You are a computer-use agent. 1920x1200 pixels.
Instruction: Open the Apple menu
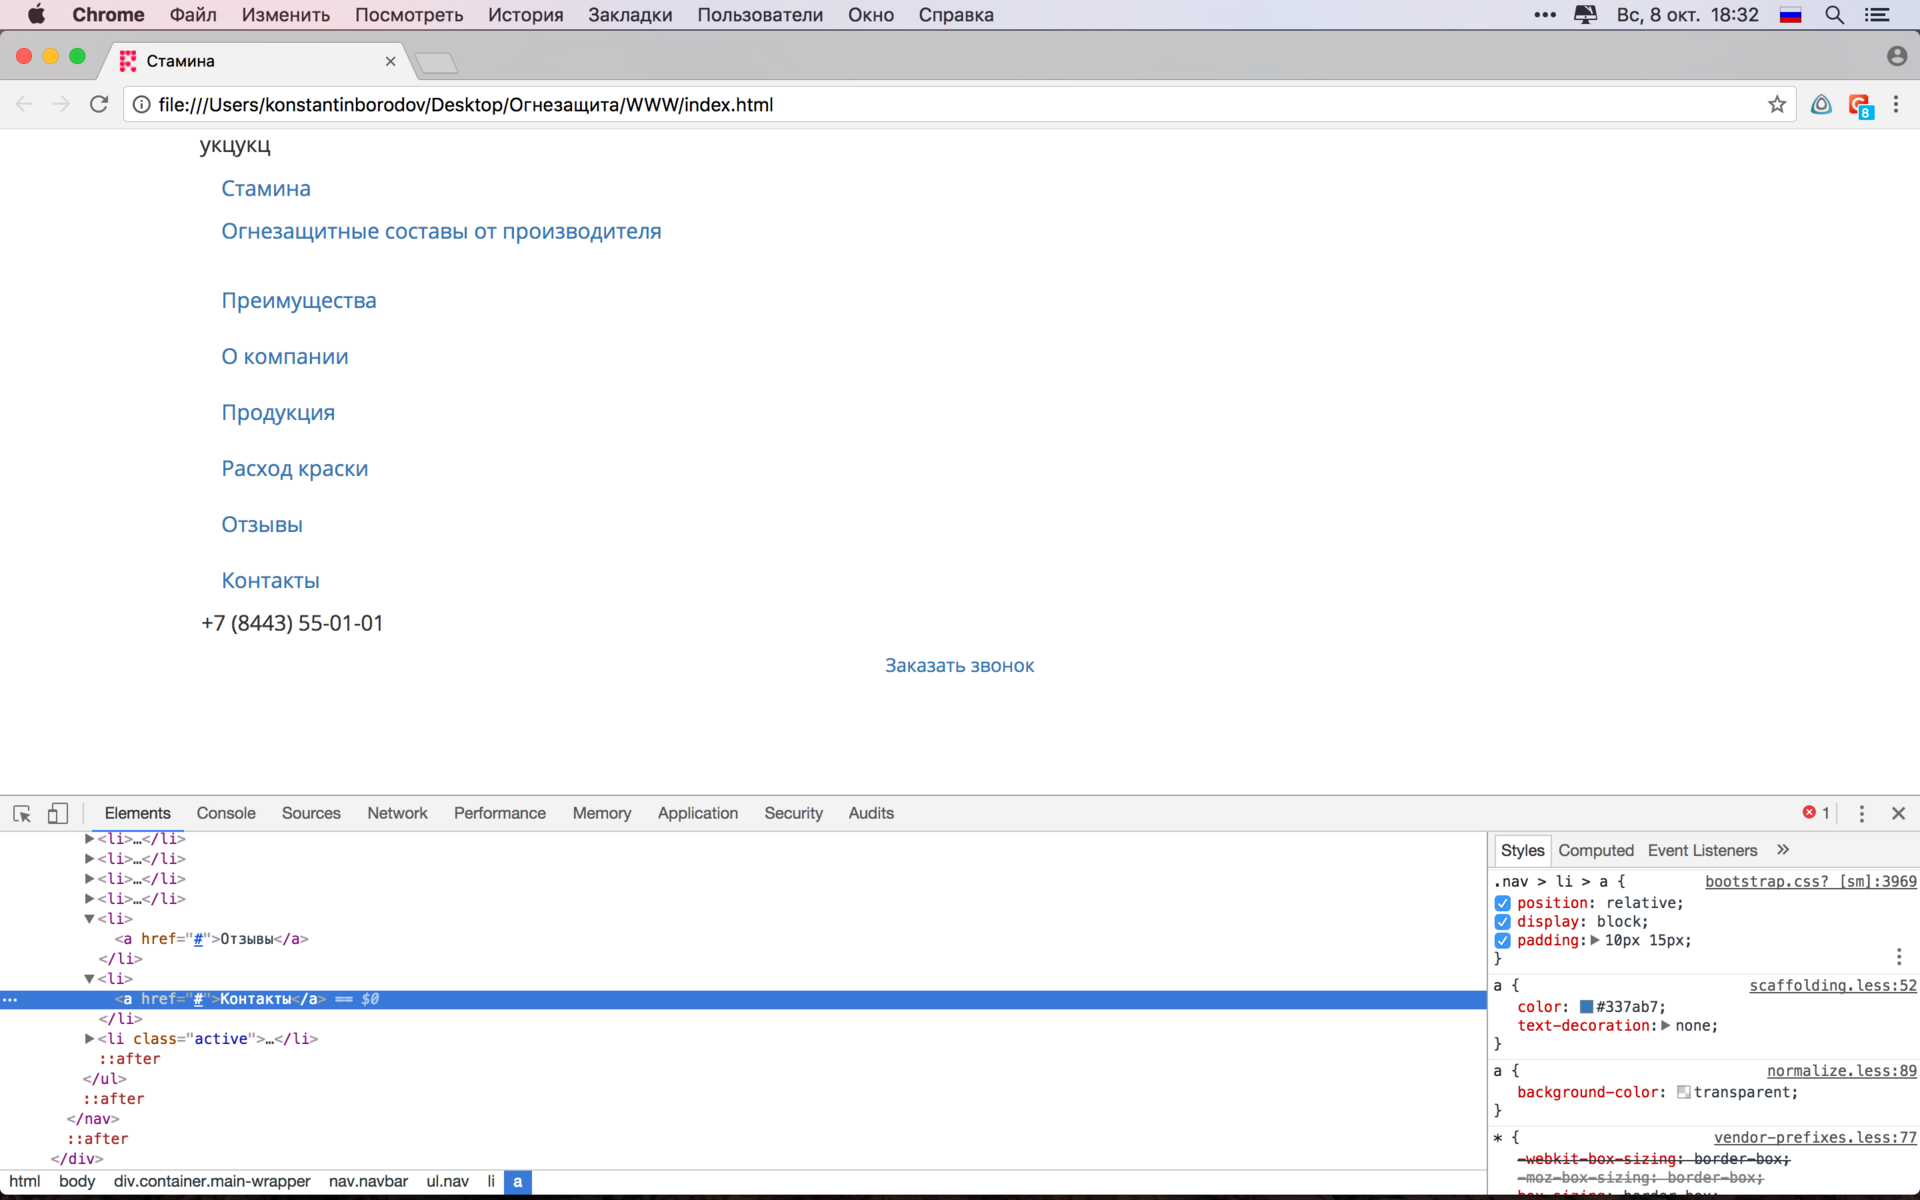tap(36, 15)
